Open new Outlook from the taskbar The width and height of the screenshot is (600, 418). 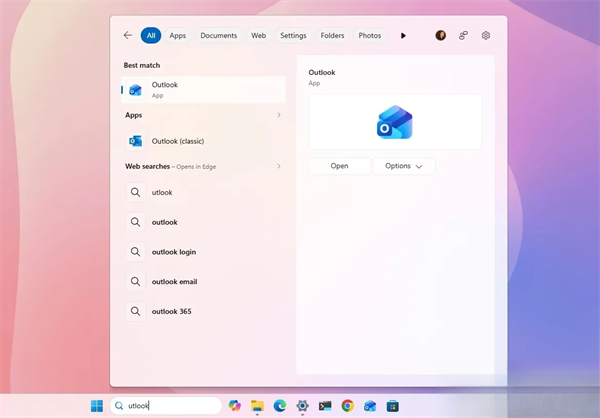370,406
